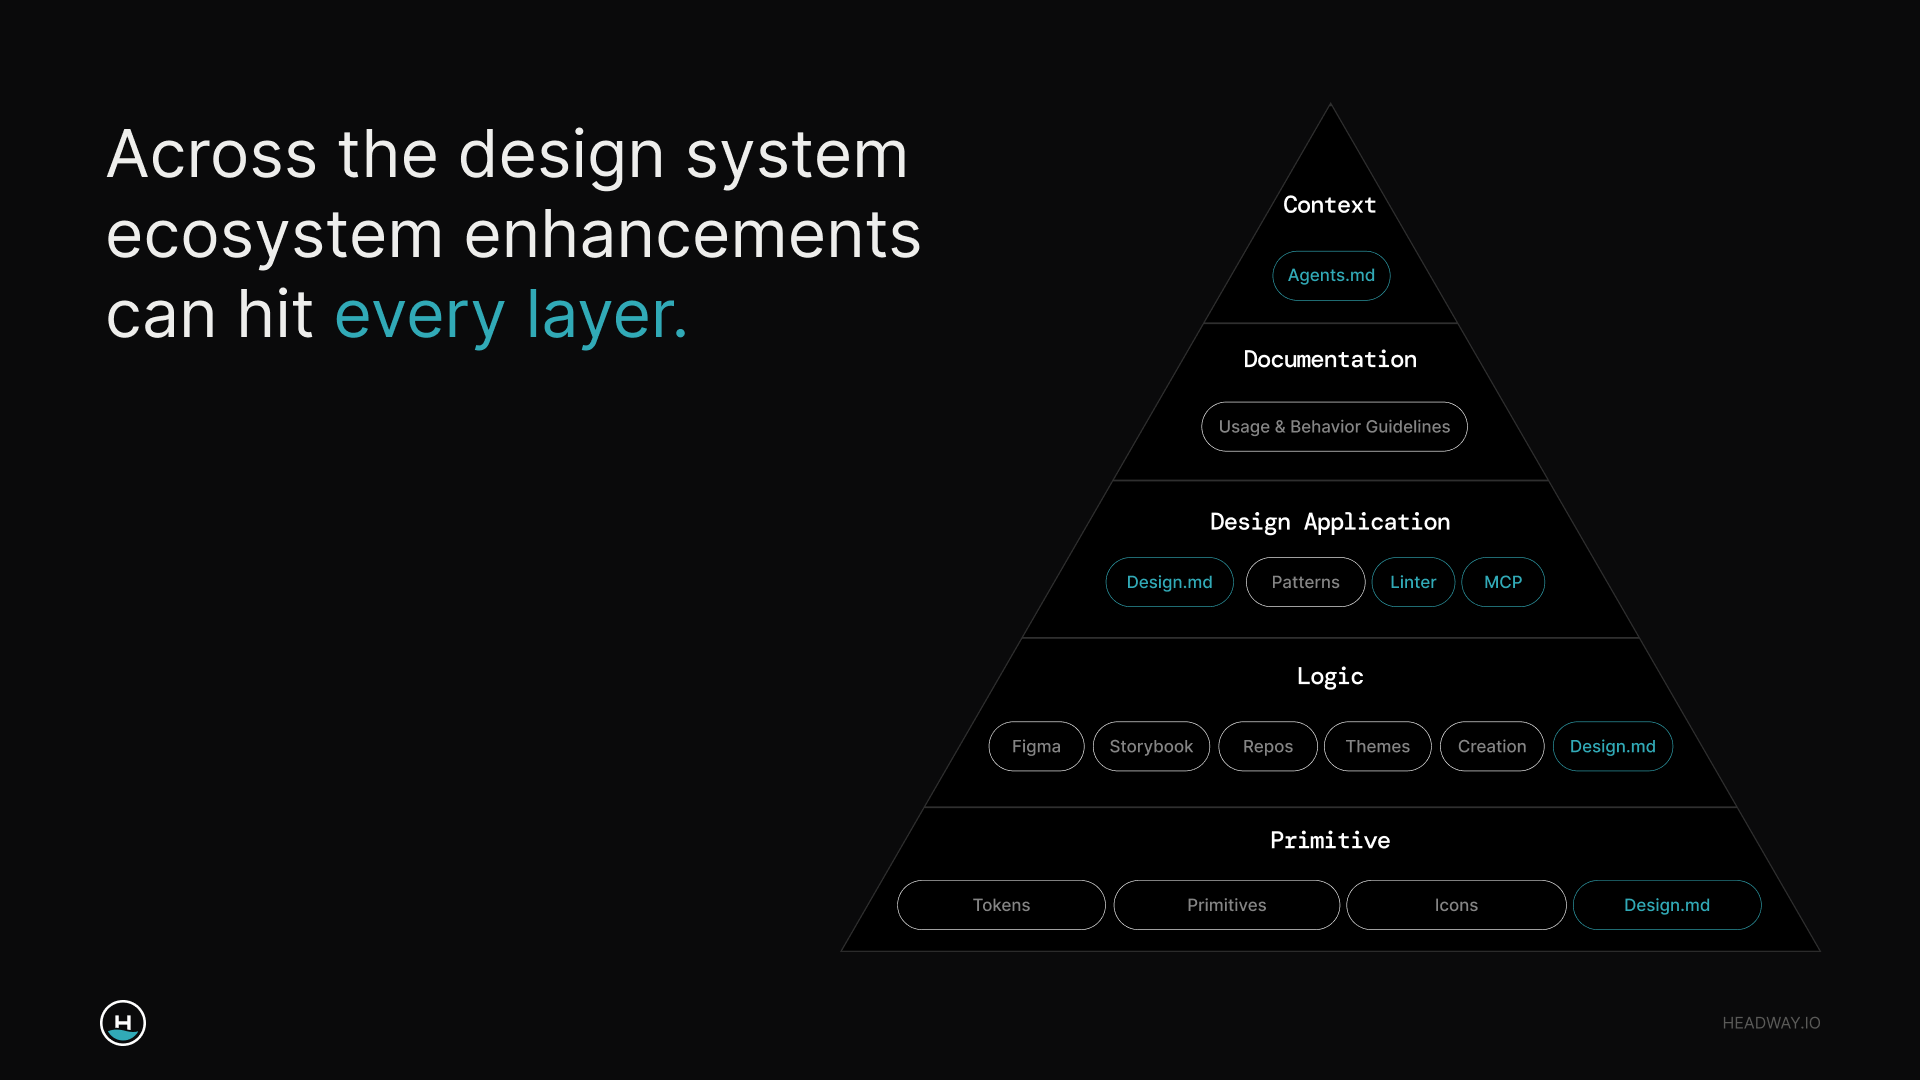The height and width of the screenshot is (1080, 1920).
Task: Click the Themes pill
Action: click(1377, 746)
